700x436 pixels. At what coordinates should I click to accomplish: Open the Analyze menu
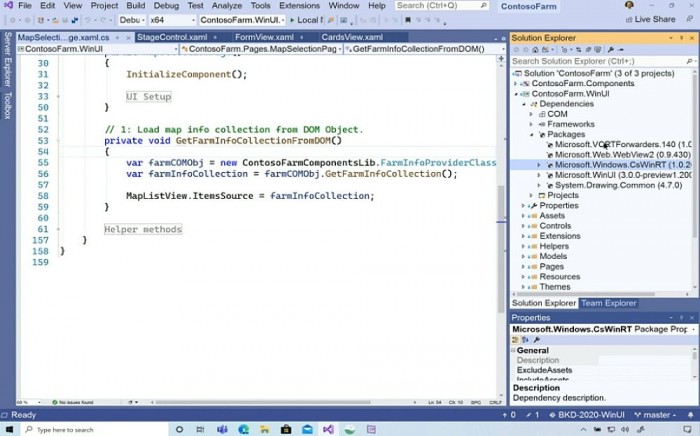[x=227, y=5]
